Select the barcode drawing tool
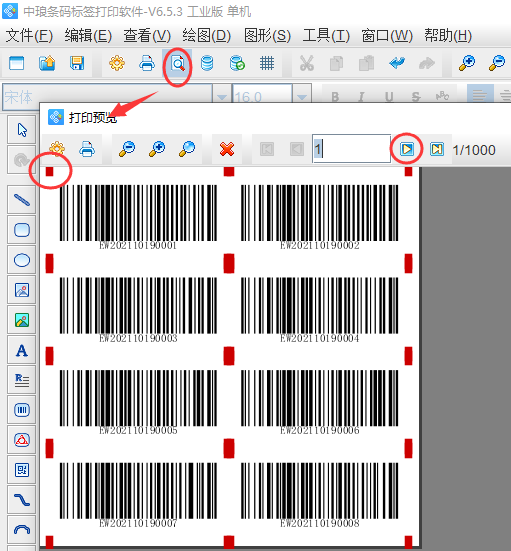Image resolution: width=511 pixels, height=551 pixels. point(22,410)
